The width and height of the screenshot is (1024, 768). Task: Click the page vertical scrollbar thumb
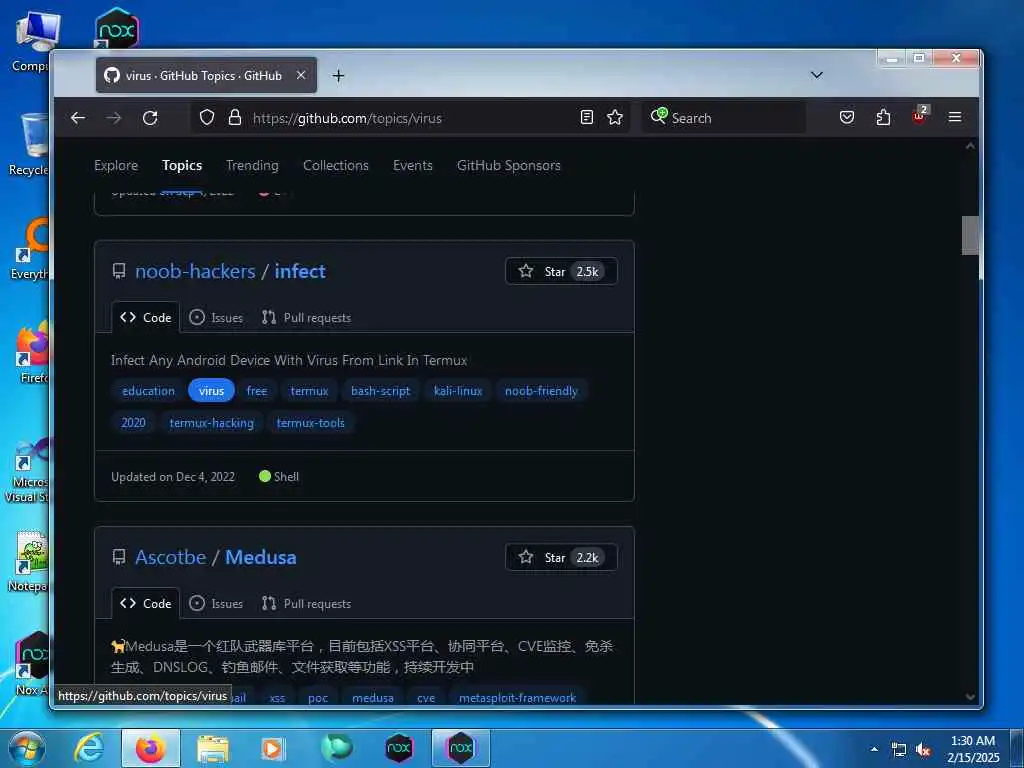(x=970, y=235)
